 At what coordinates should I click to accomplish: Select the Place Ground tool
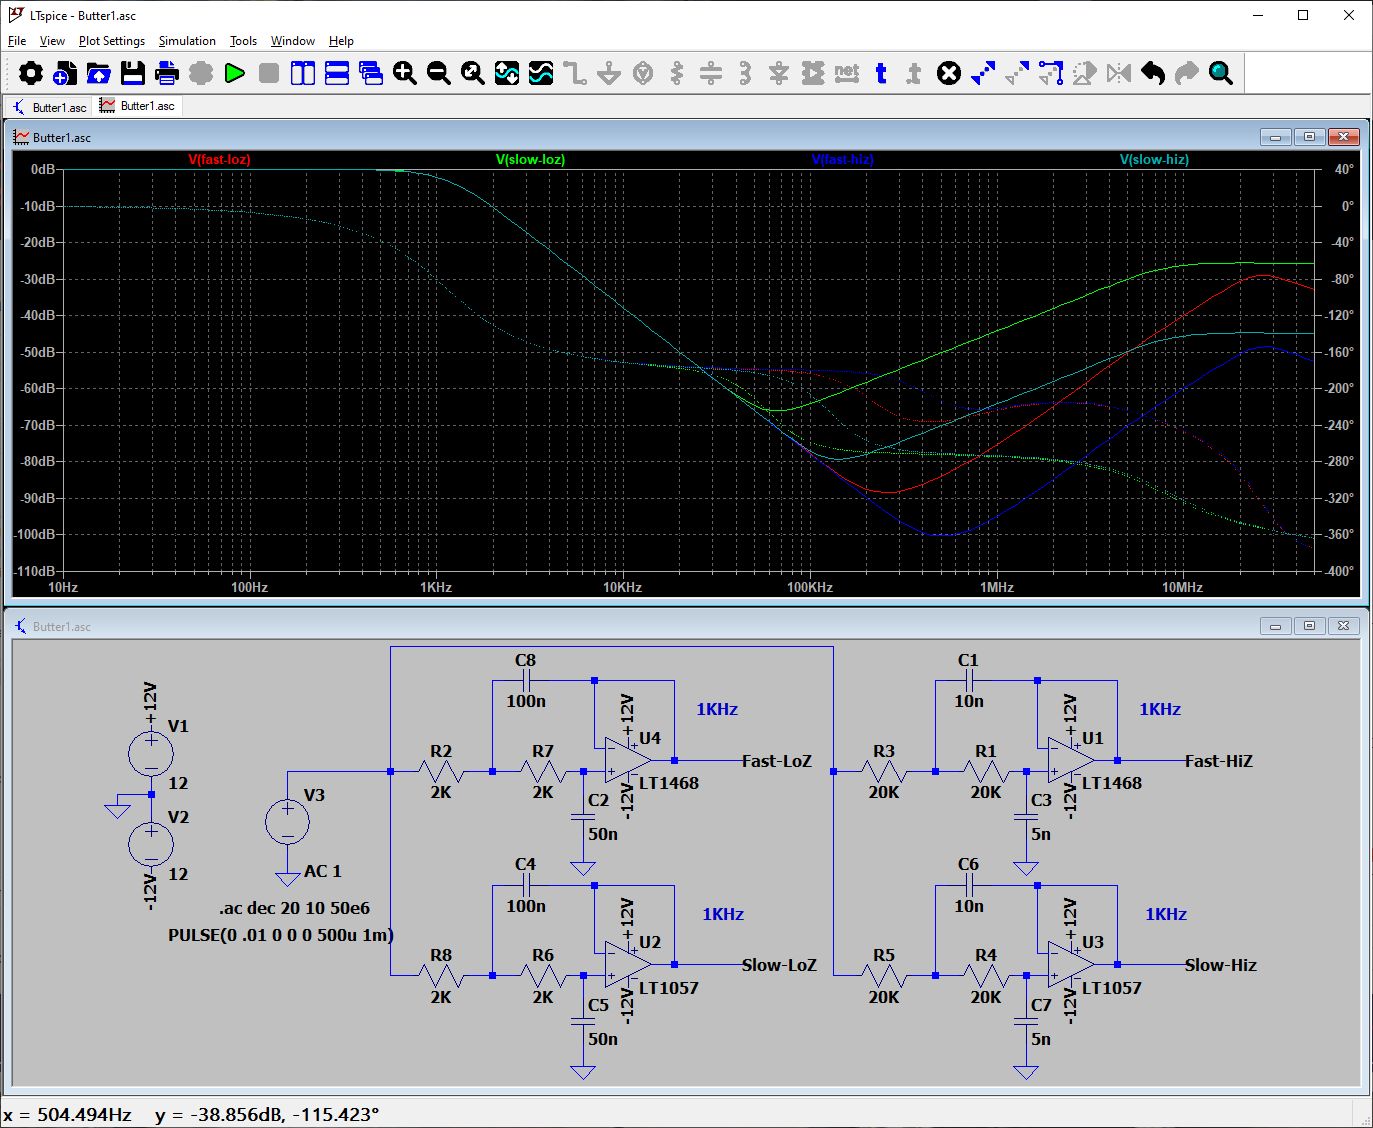(609, 73)
